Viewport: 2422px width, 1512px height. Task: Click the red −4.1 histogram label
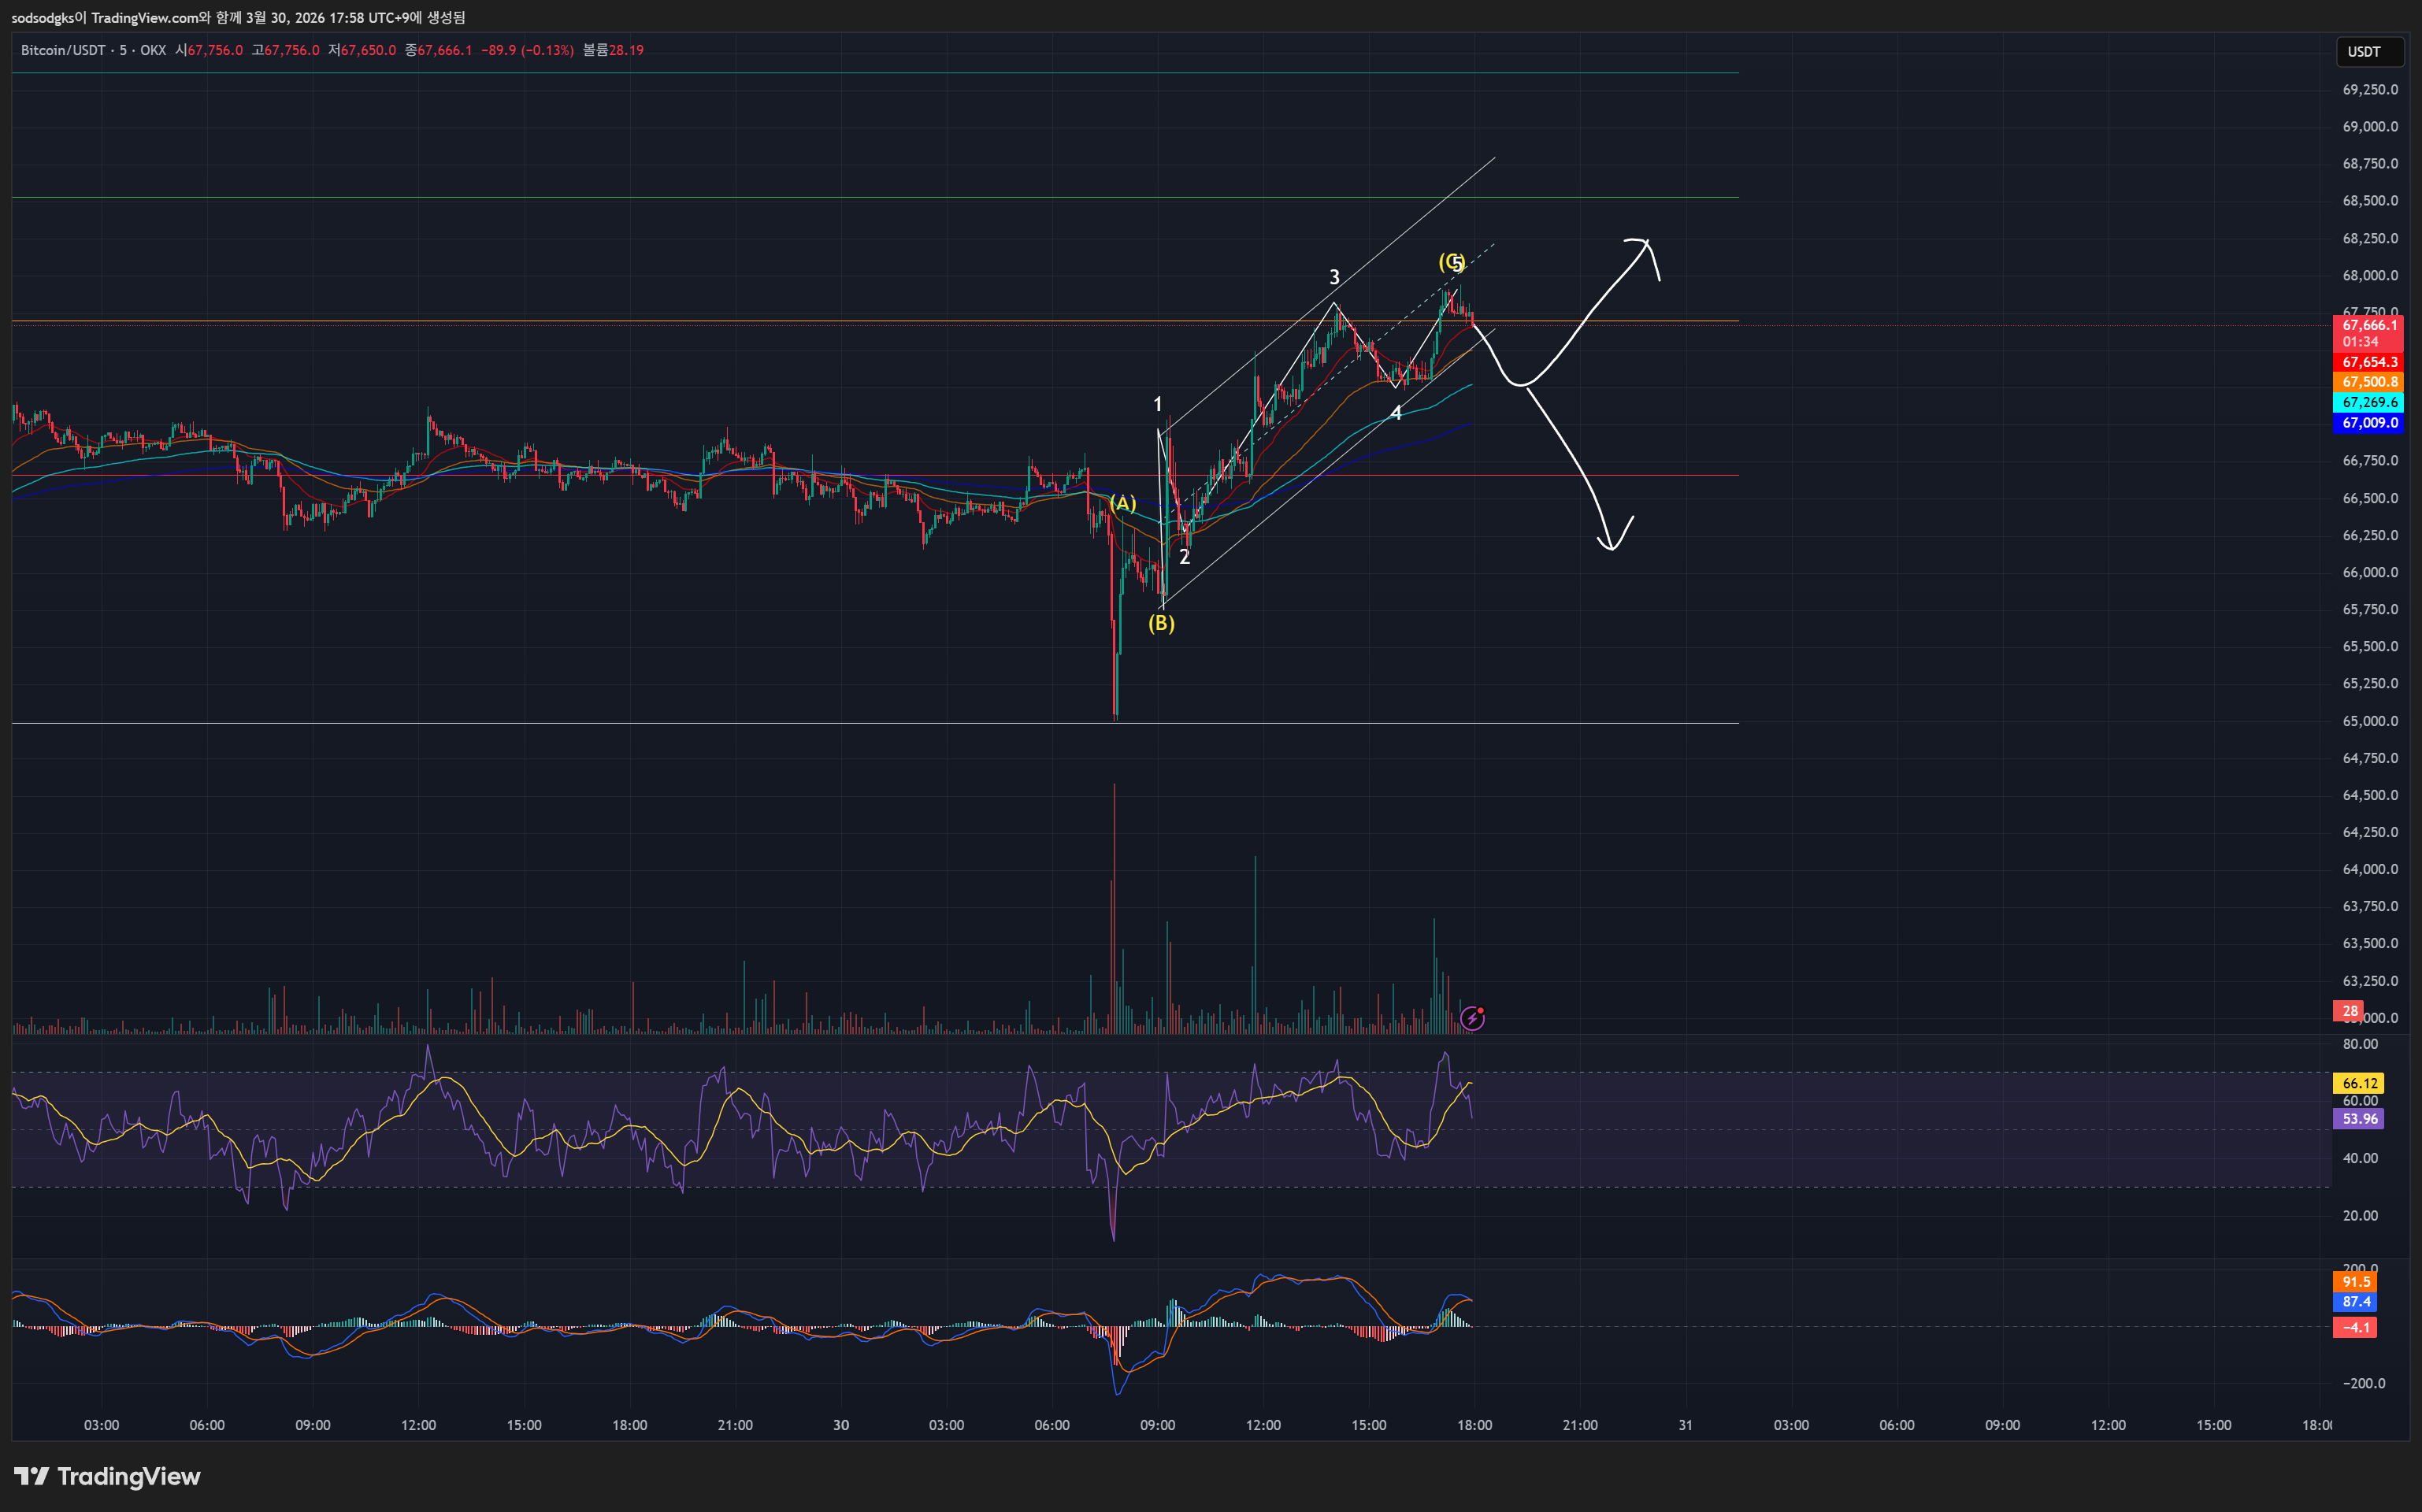point(2355,1328)
